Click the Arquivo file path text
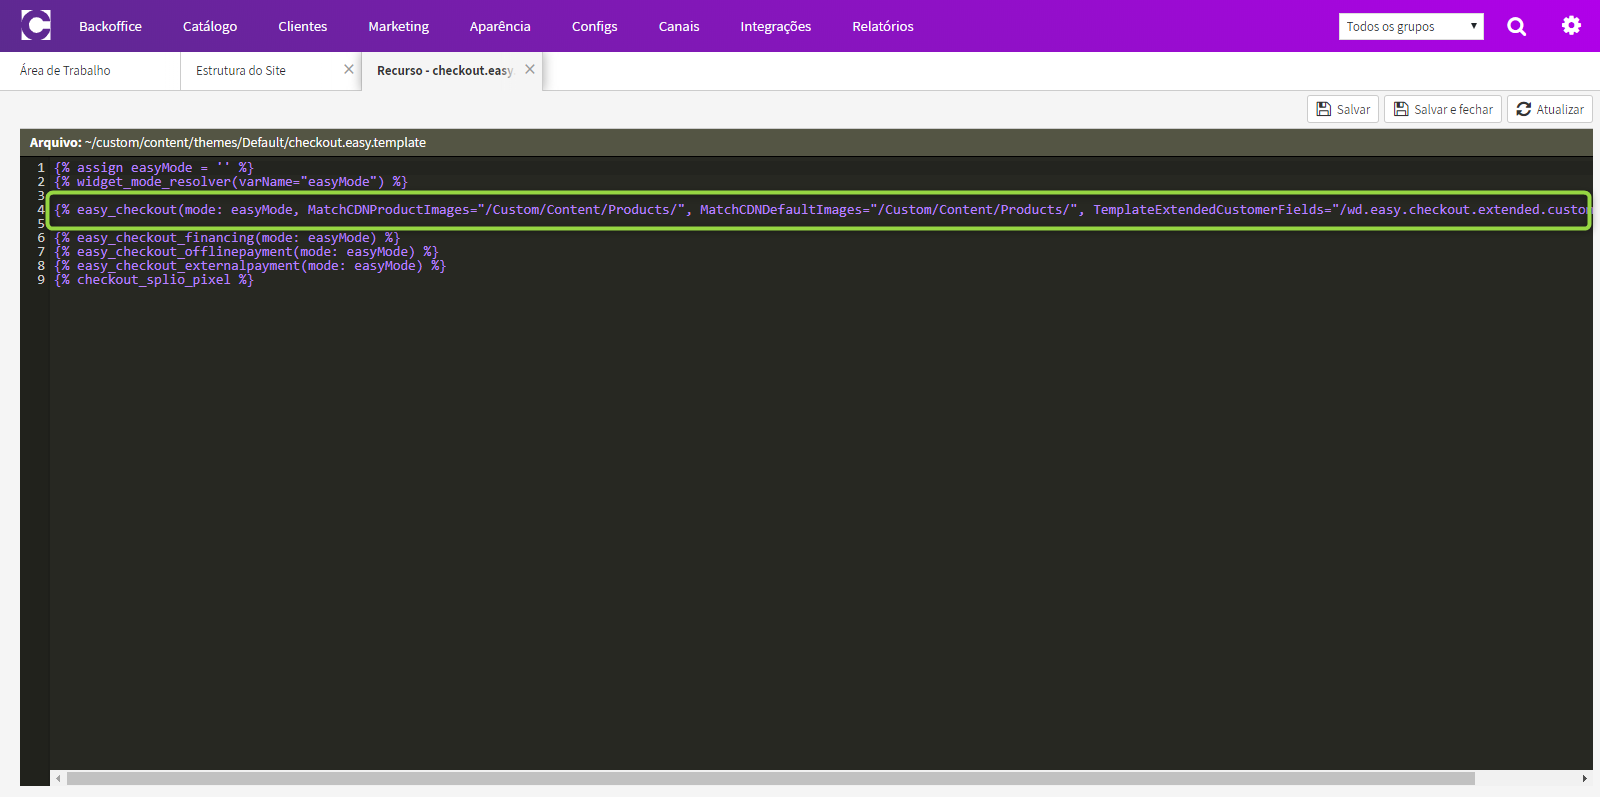The image size is (1600, 797). [228, 142]
